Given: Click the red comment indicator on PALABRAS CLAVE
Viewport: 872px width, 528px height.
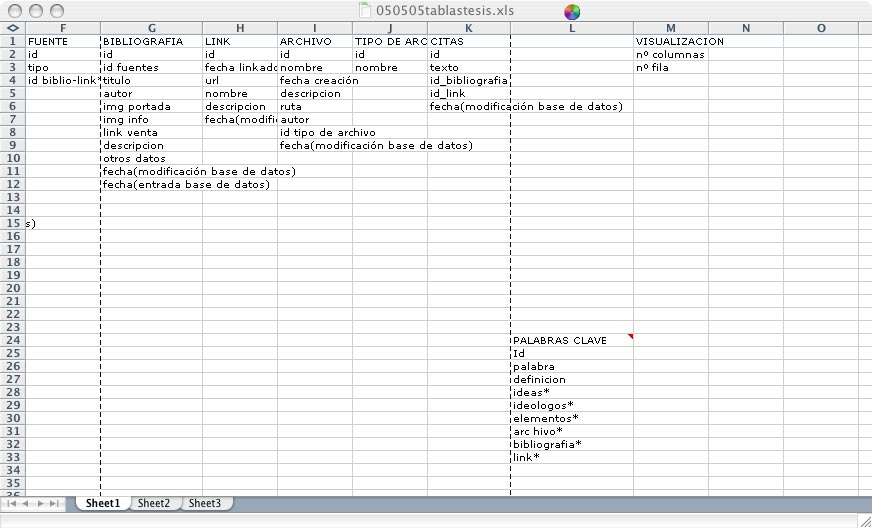Looking at the screenshot, I should click(630, 338).
